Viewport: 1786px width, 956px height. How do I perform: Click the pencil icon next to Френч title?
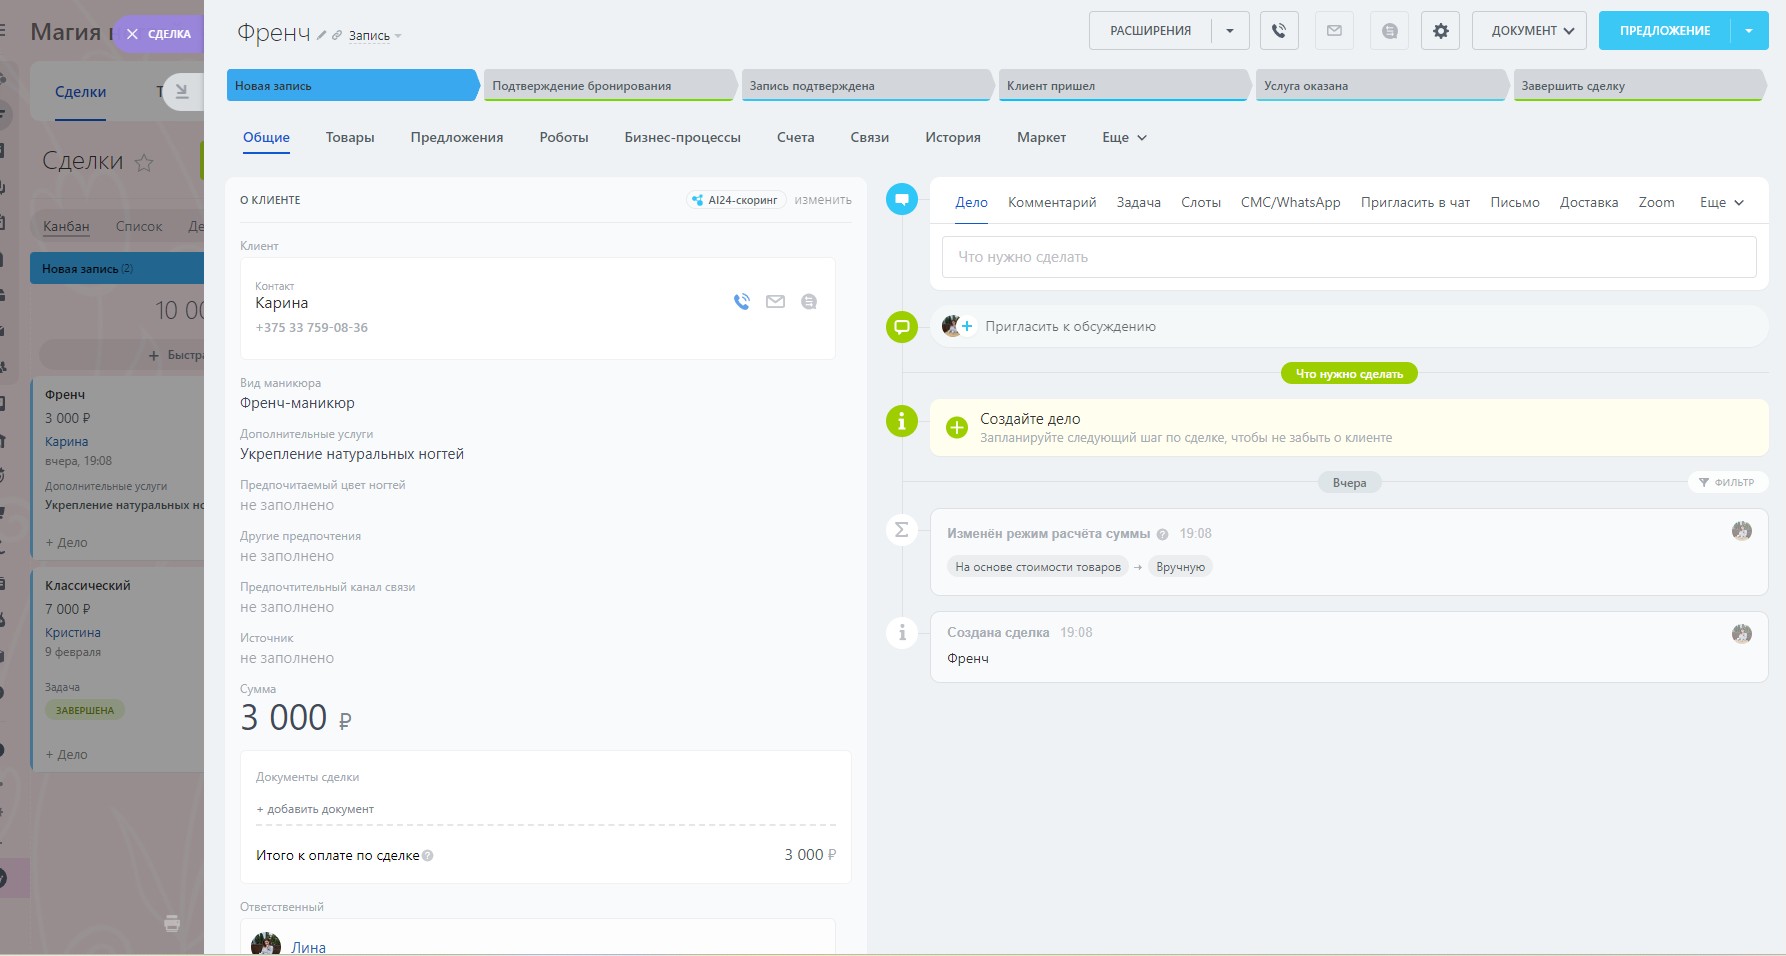pos(322,36)
